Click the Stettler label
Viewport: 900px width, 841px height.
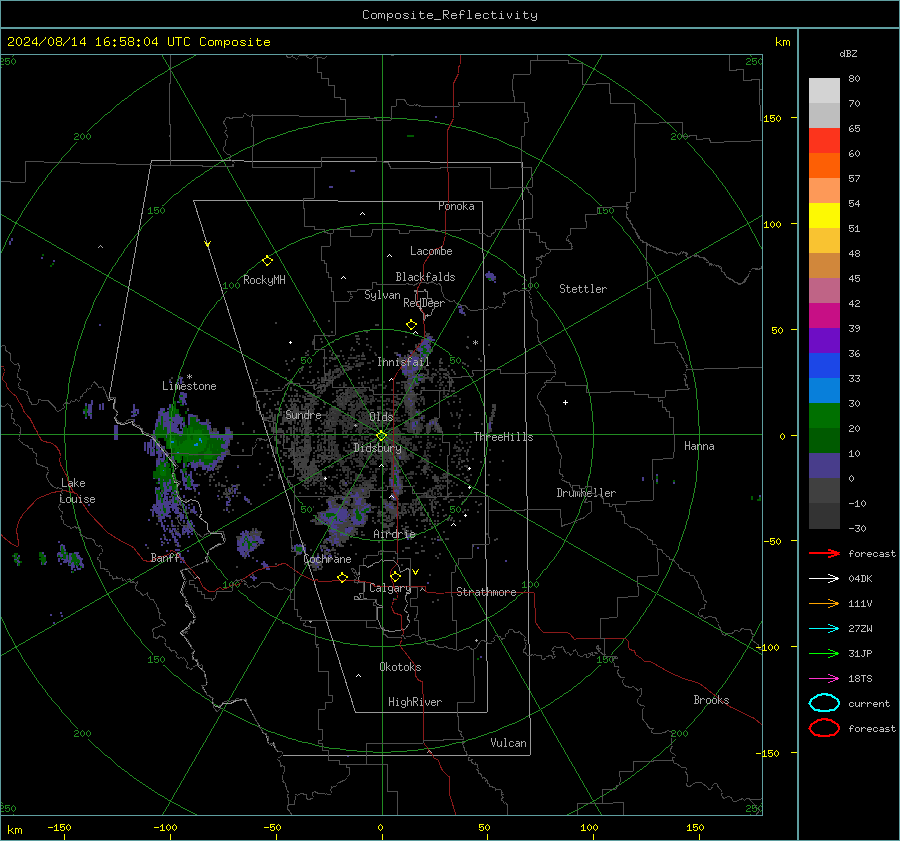pyautogui.click(x=583, y=289)
